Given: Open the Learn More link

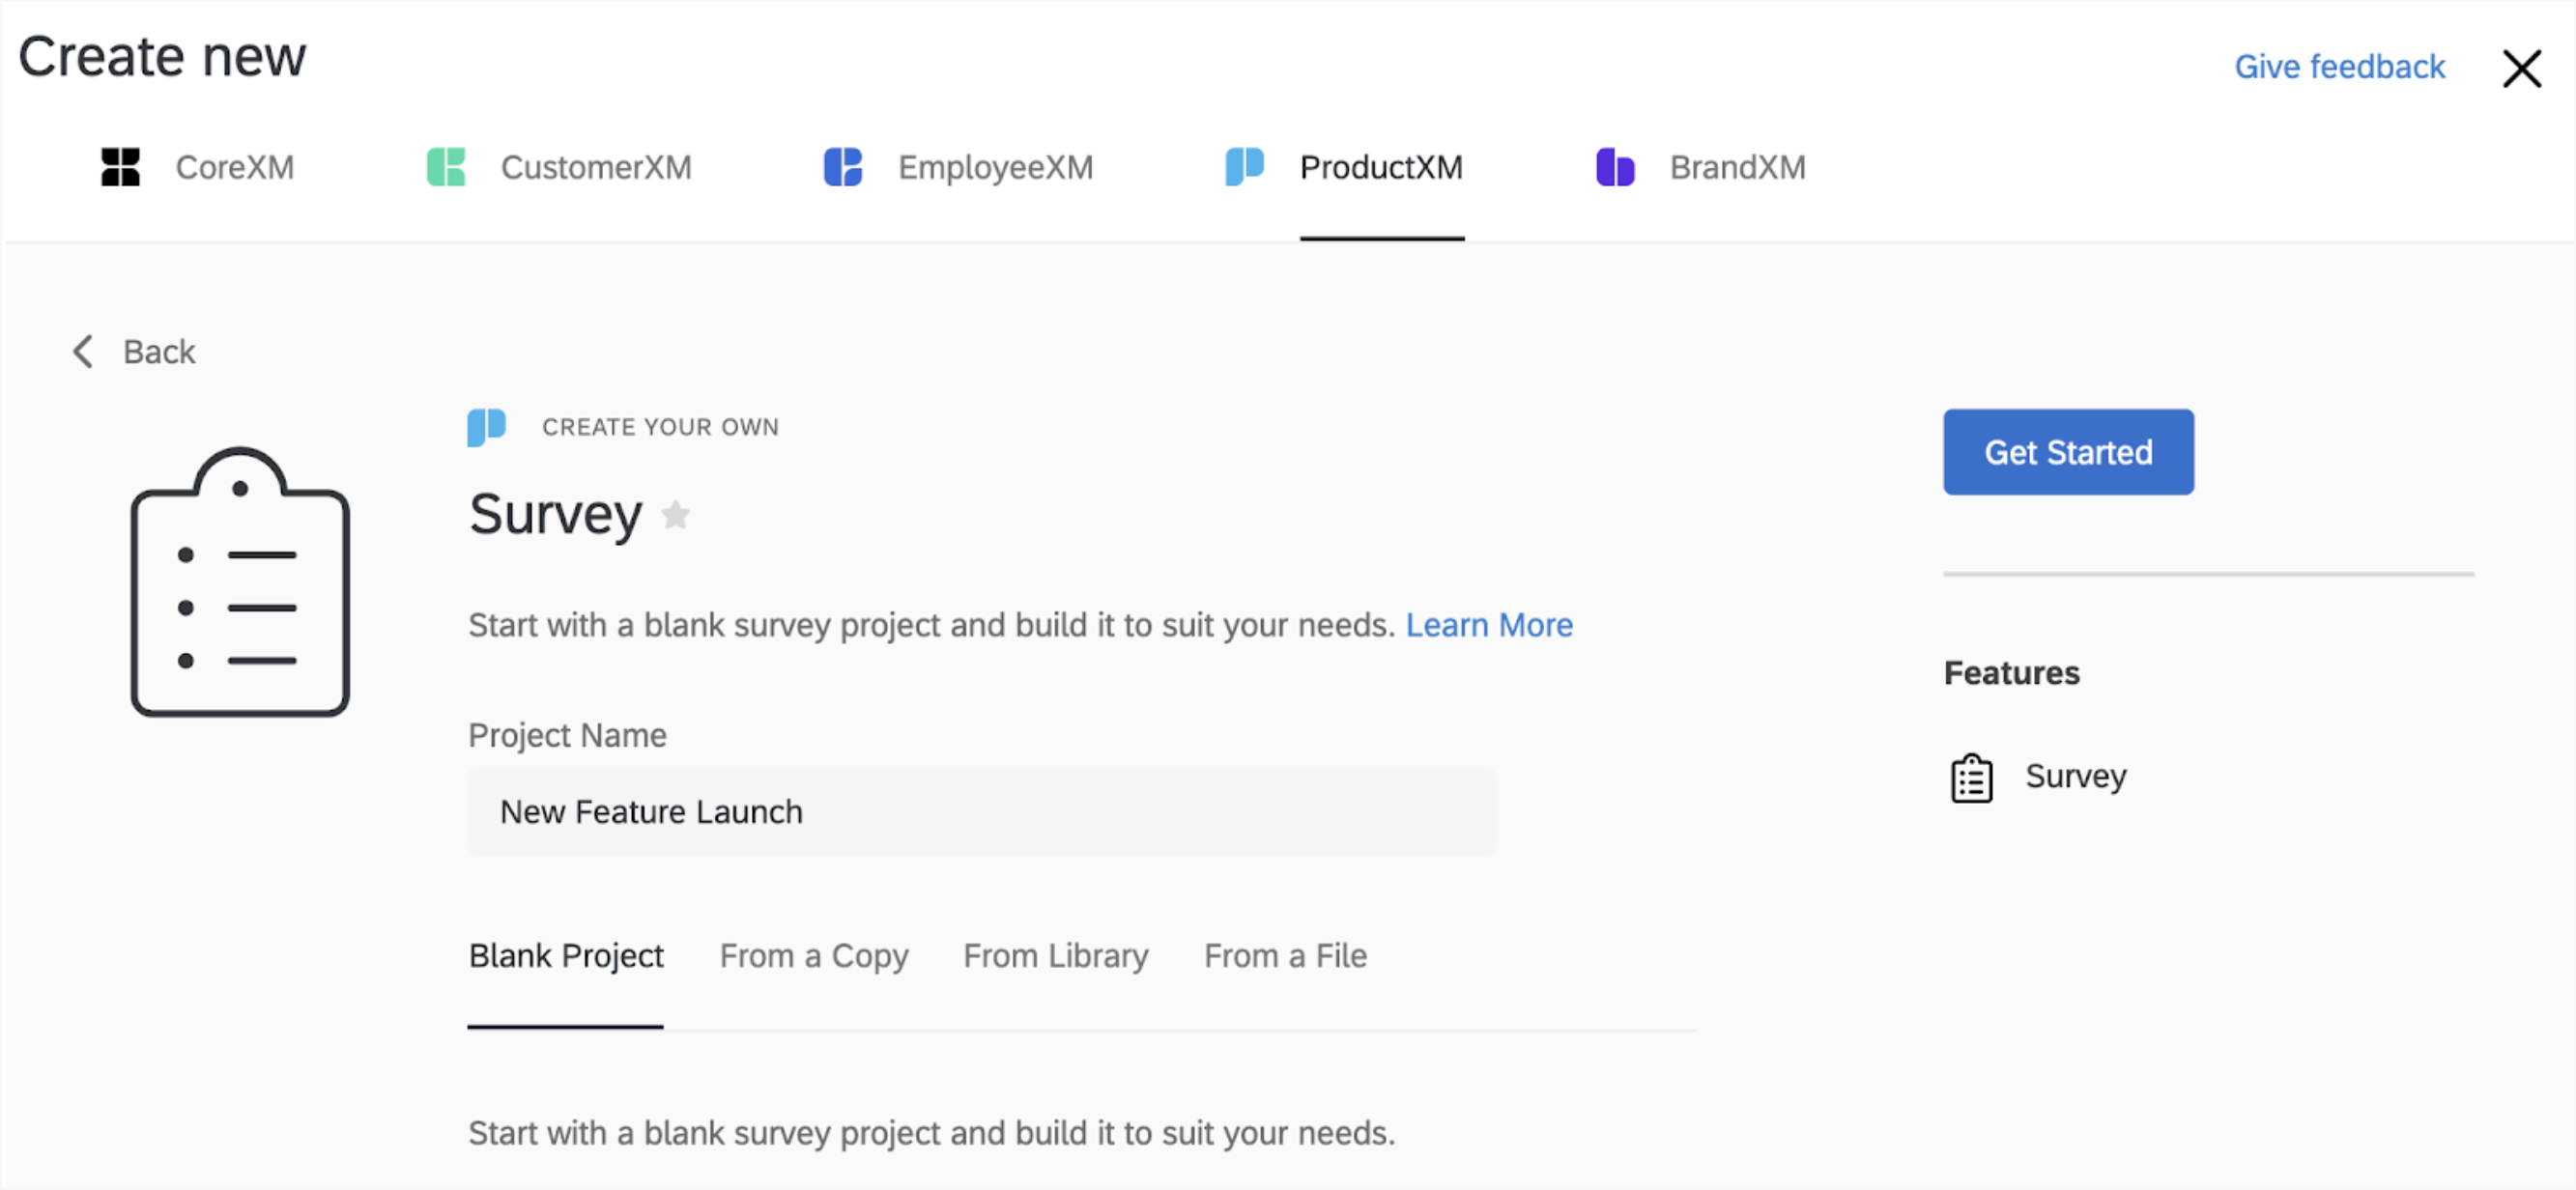Looking at the screenshot, I should (1489, 625).
